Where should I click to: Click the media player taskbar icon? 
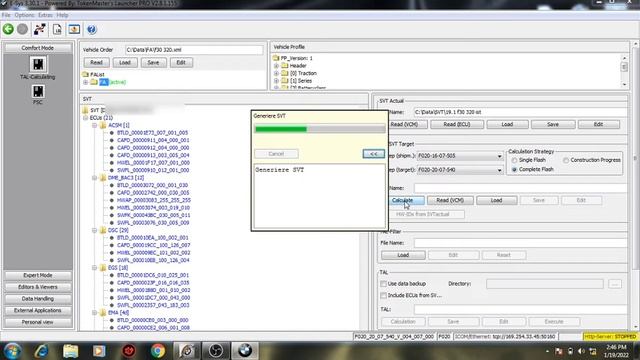(99, 351)
